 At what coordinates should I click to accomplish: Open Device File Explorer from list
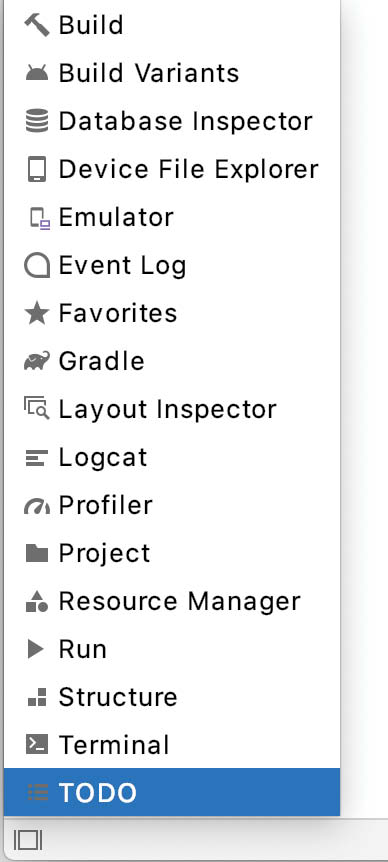pyautogui.click(x=171, y=169)
